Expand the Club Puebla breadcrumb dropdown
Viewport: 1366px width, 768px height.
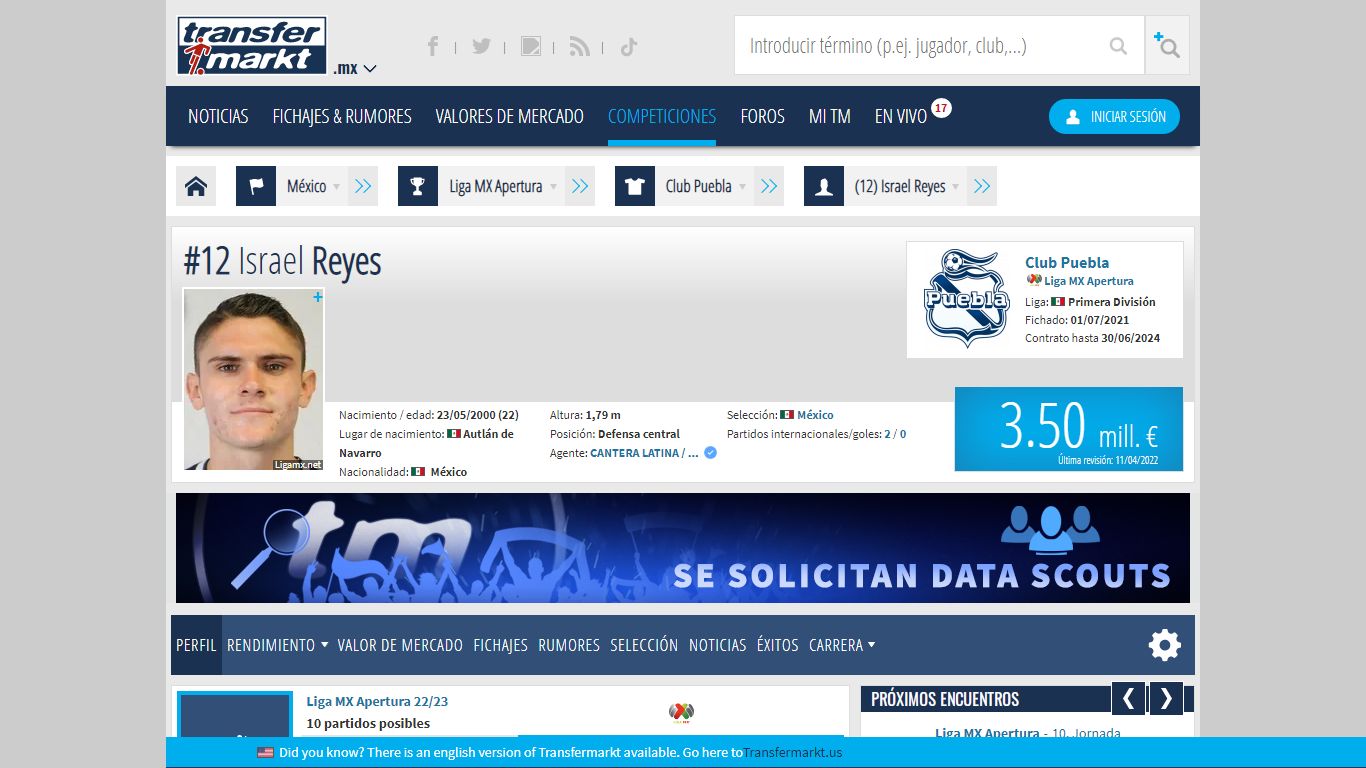coord(742,187)
